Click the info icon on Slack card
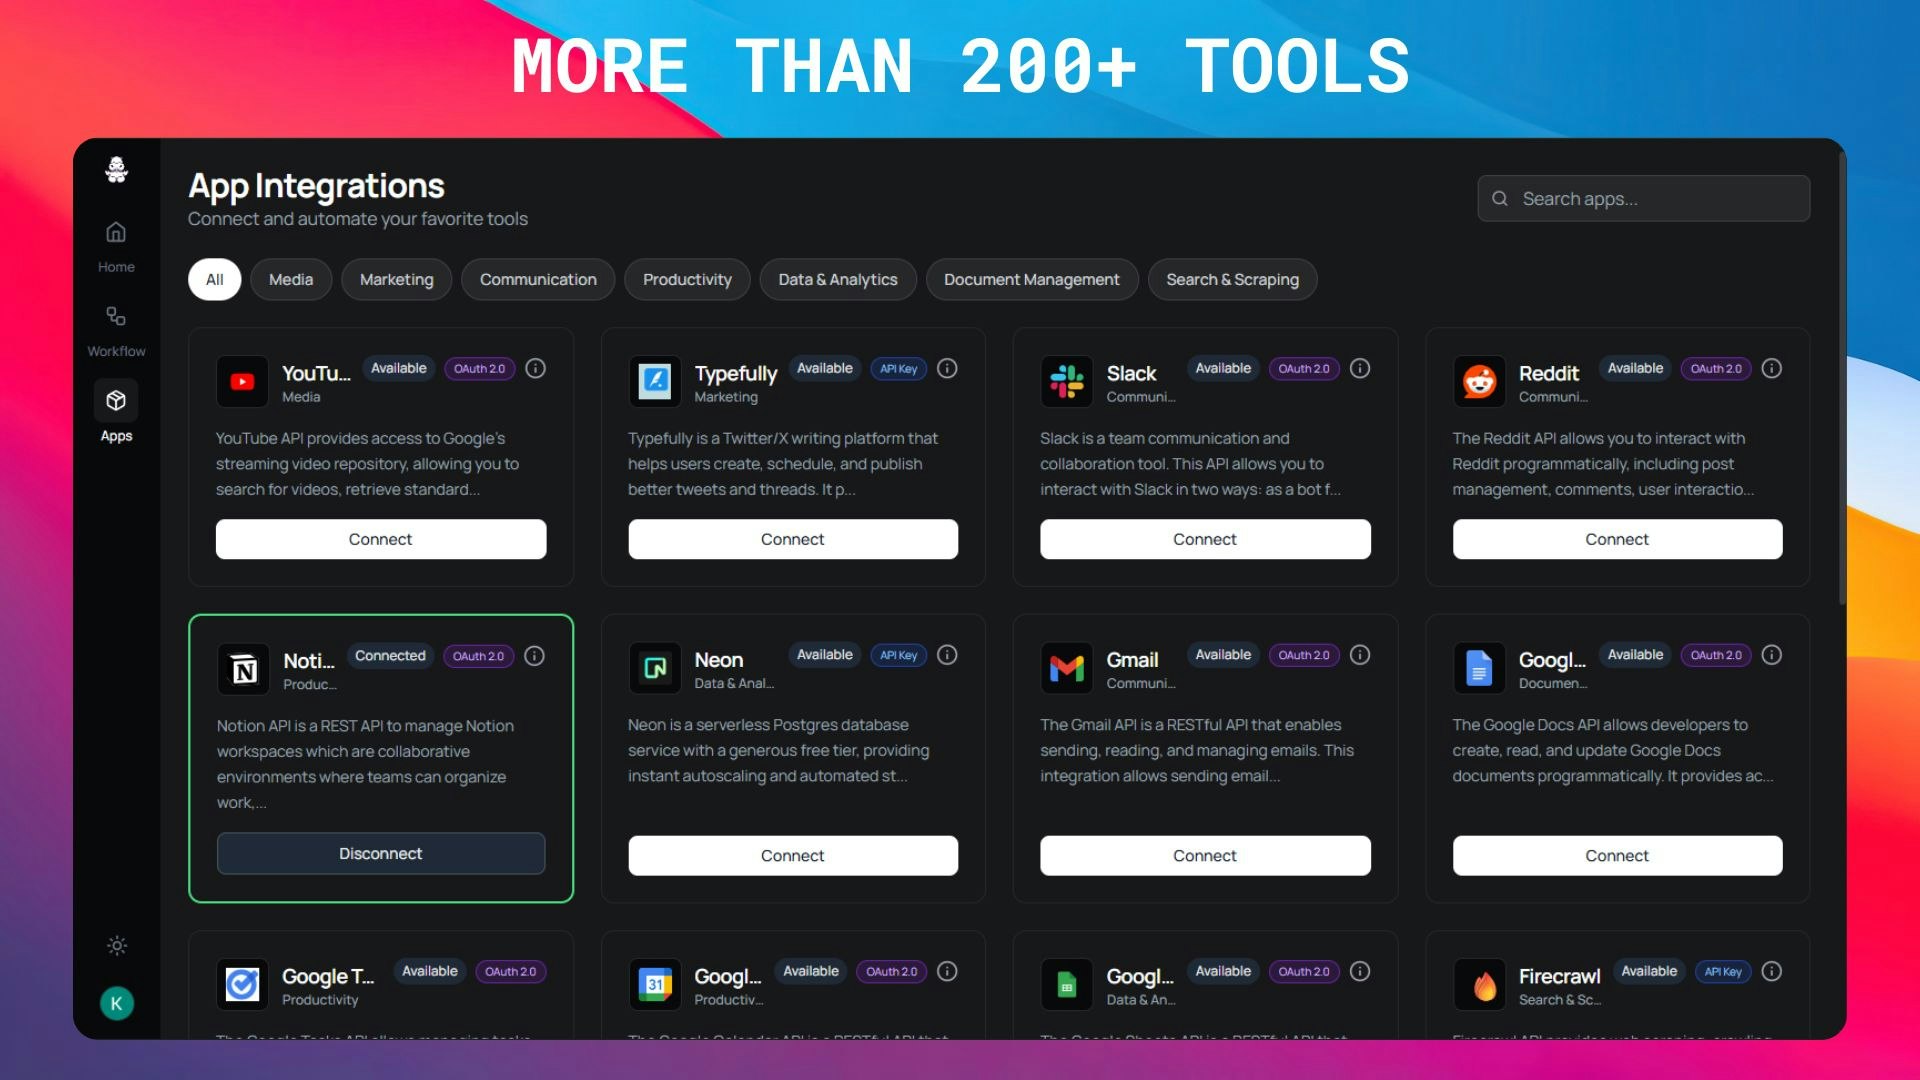This screenshot has width=1920, height=1080. pyautogui.click(x=1360, y=369)
